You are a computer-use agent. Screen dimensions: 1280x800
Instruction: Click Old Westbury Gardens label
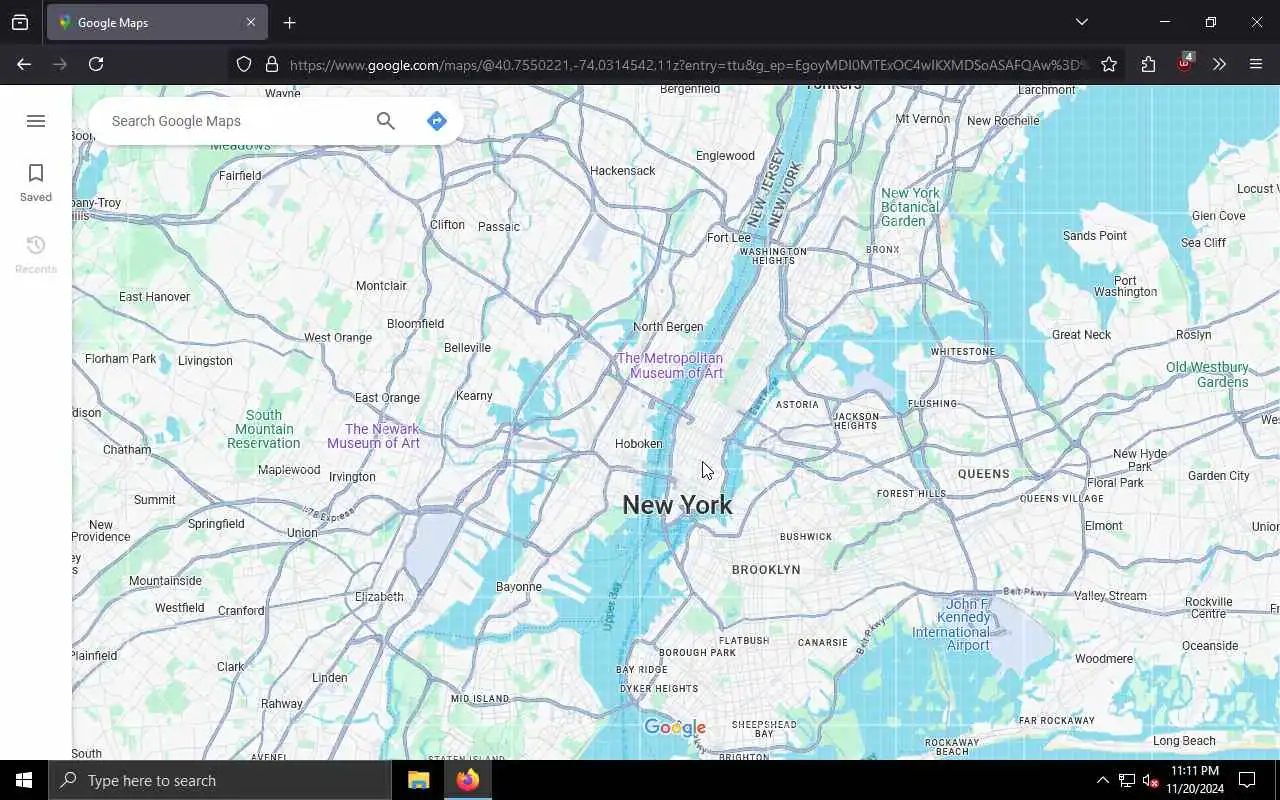(1207, 374)
